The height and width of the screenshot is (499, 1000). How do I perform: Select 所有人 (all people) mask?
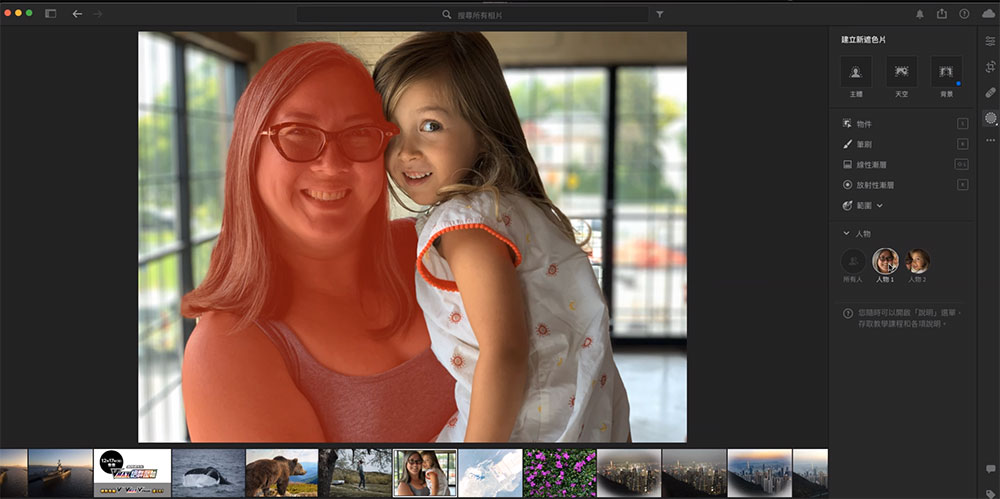click(853, 262)
